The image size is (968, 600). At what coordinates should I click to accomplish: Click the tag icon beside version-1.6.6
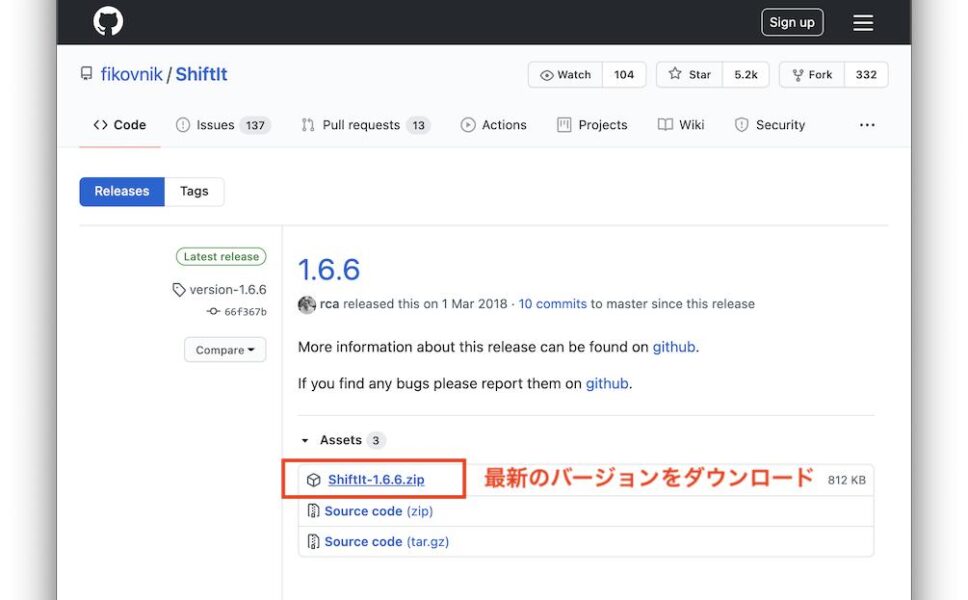tap(177, 289)
